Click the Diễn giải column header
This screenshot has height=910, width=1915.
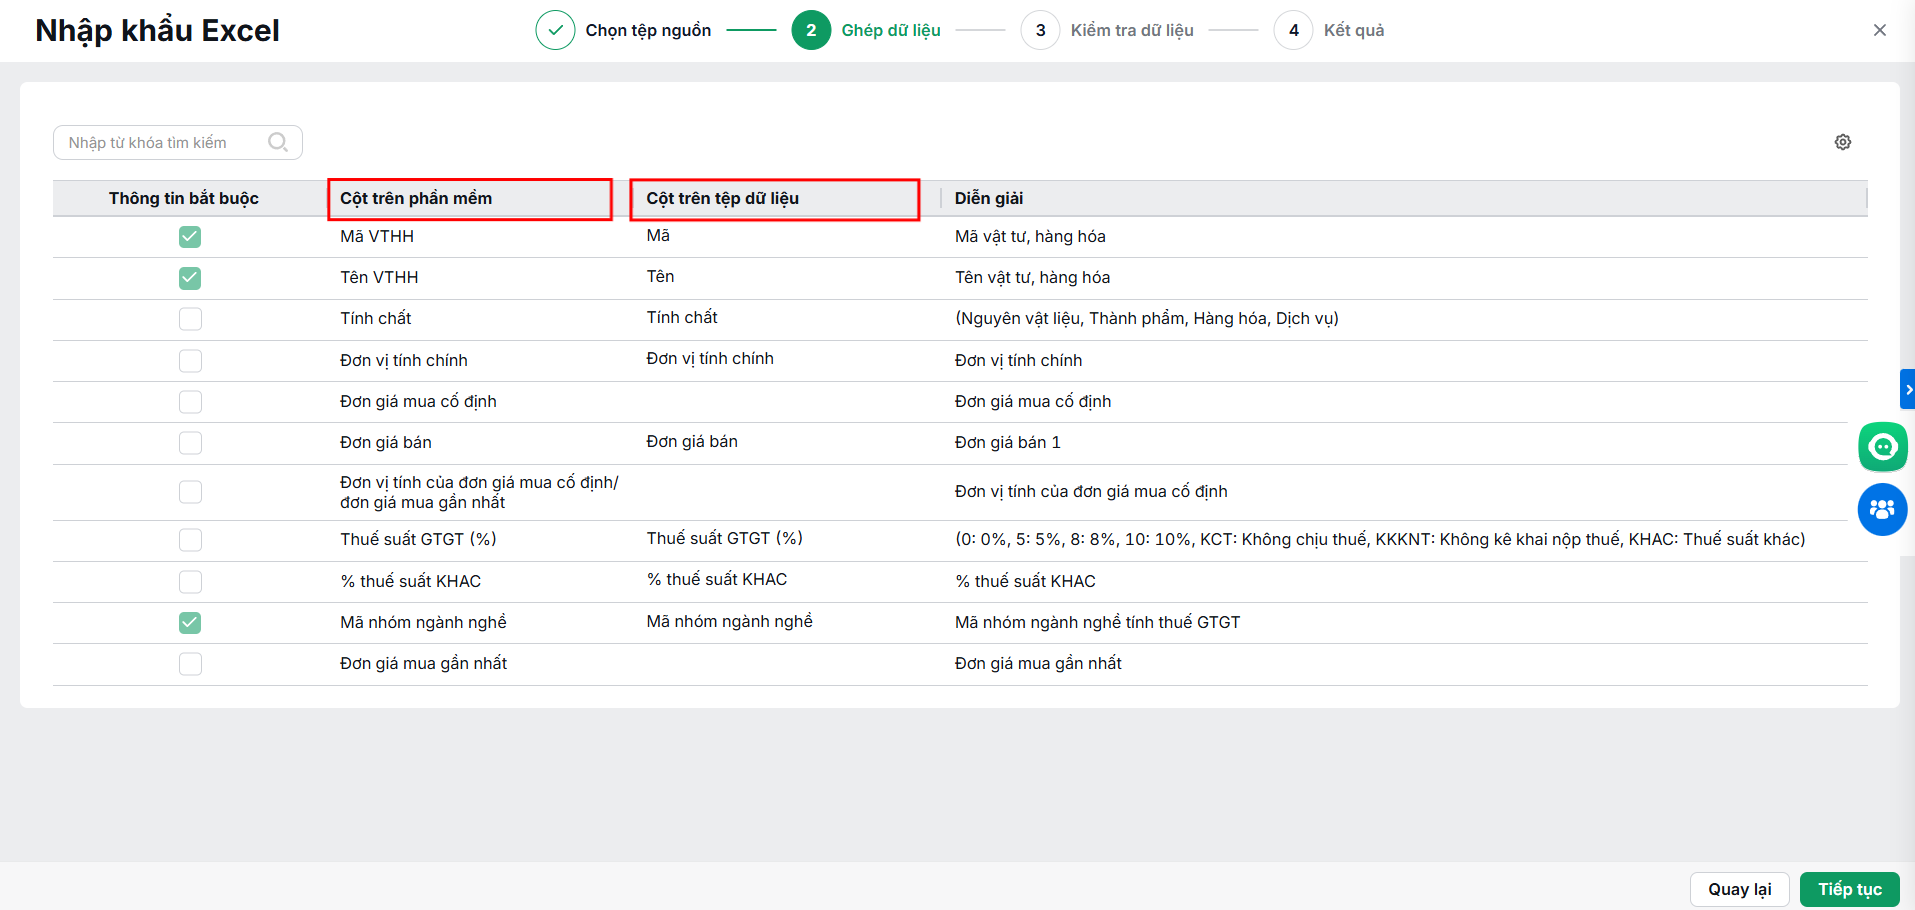pos(989,198)
